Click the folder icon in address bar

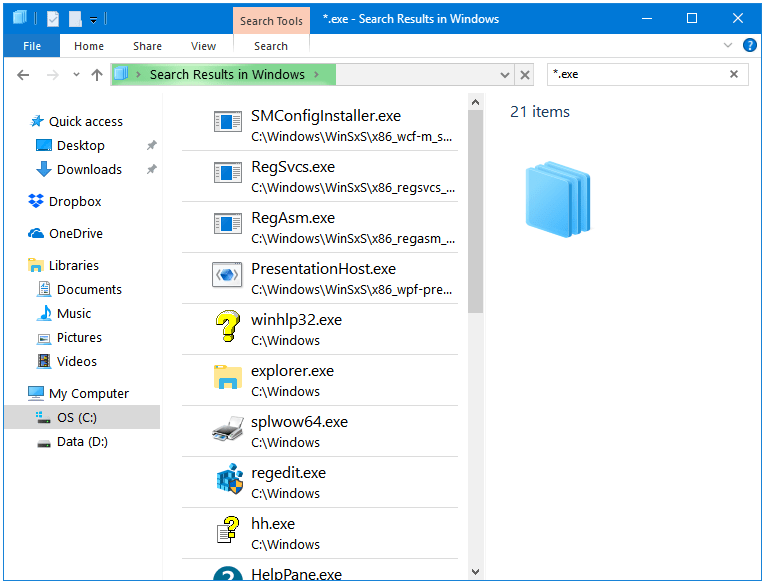121,74
